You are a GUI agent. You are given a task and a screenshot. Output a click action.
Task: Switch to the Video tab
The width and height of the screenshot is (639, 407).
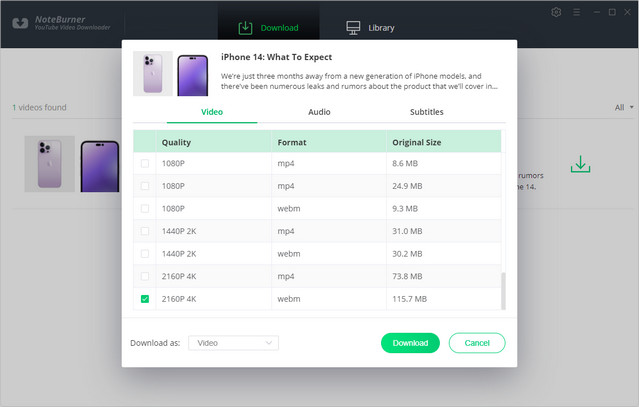click(212, 112)
